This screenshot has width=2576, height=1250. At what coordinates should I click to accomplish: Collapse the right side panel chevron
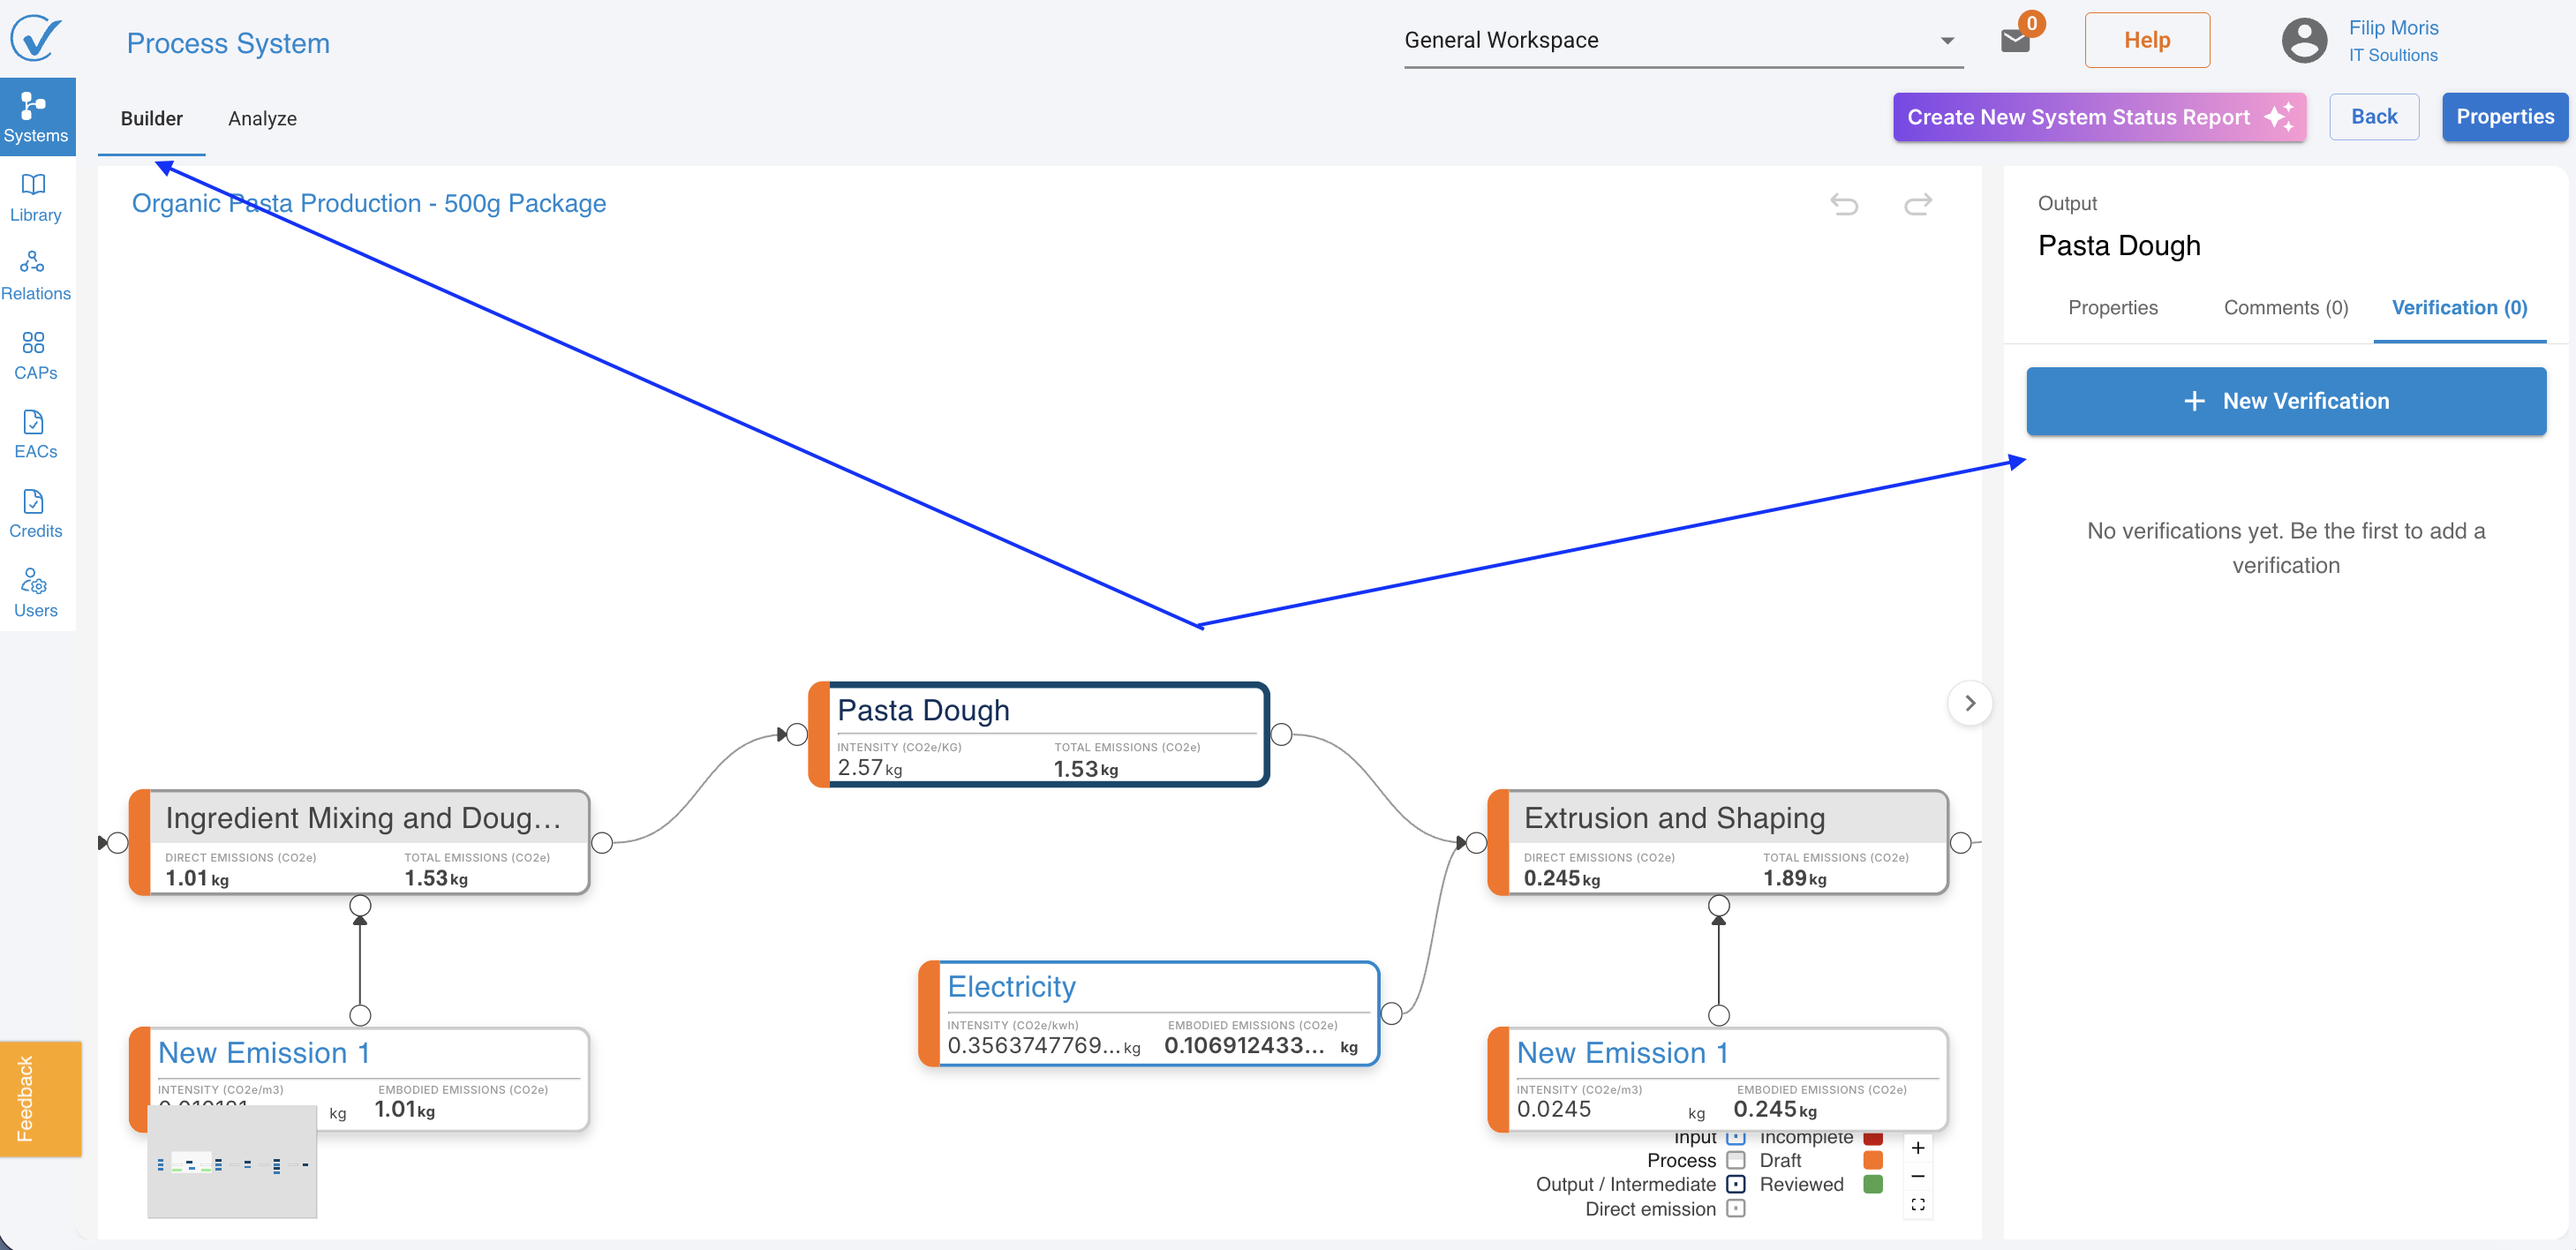coord(1969,703)
